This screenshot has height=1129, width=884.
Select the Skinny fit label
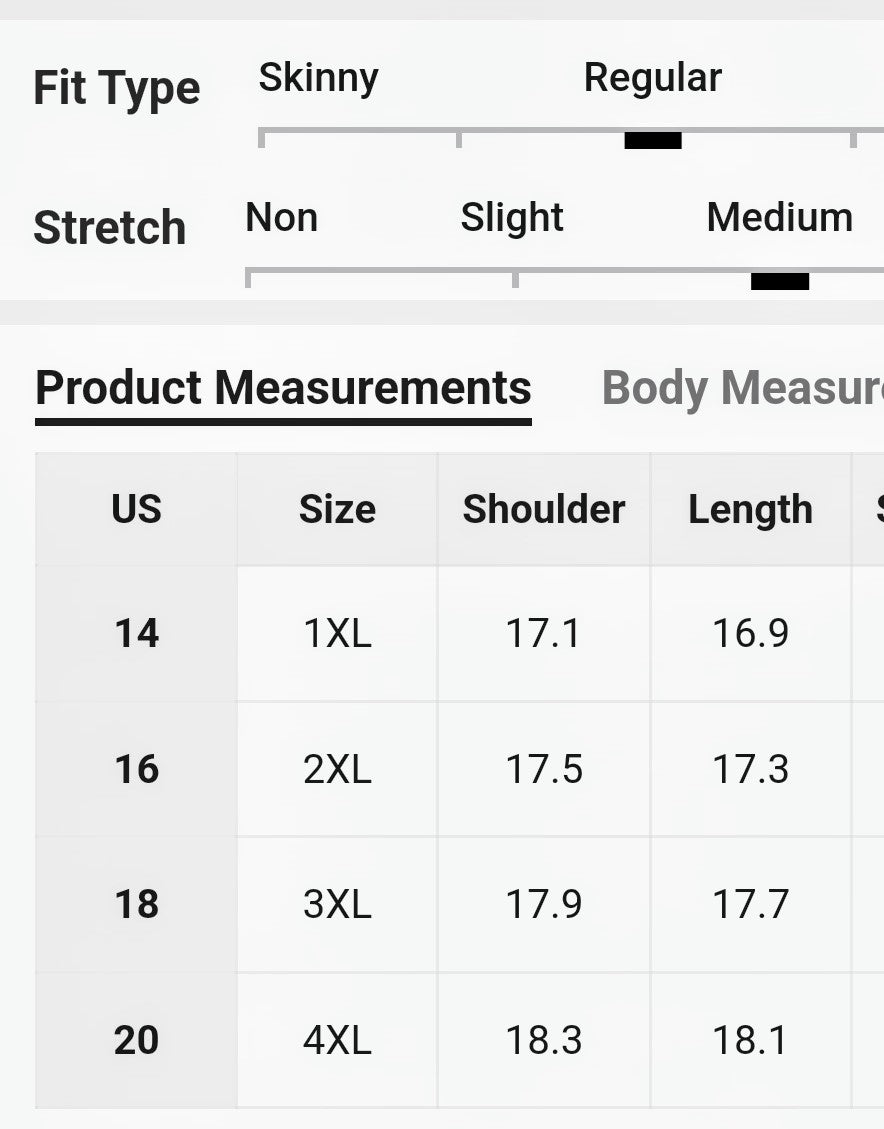[318, 78]
